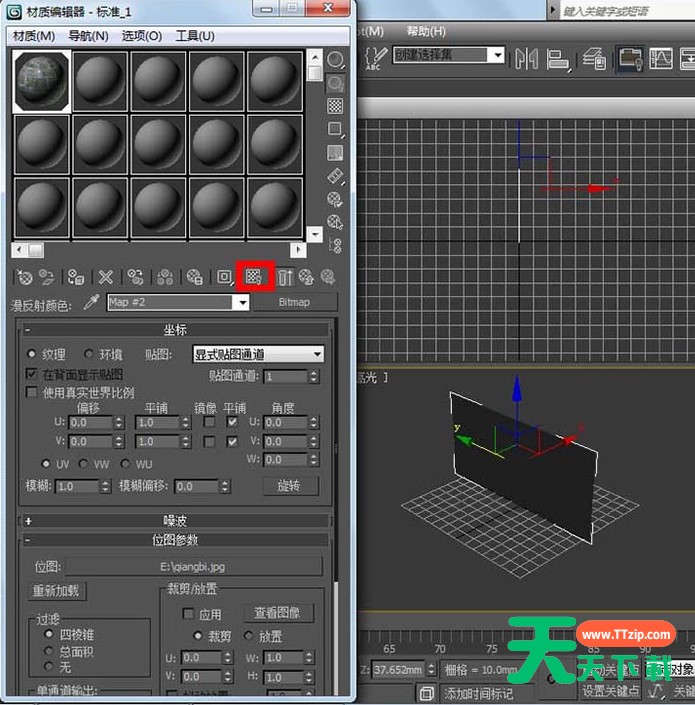
Task: Click the 查看图像 button
Action: point(278,613)
